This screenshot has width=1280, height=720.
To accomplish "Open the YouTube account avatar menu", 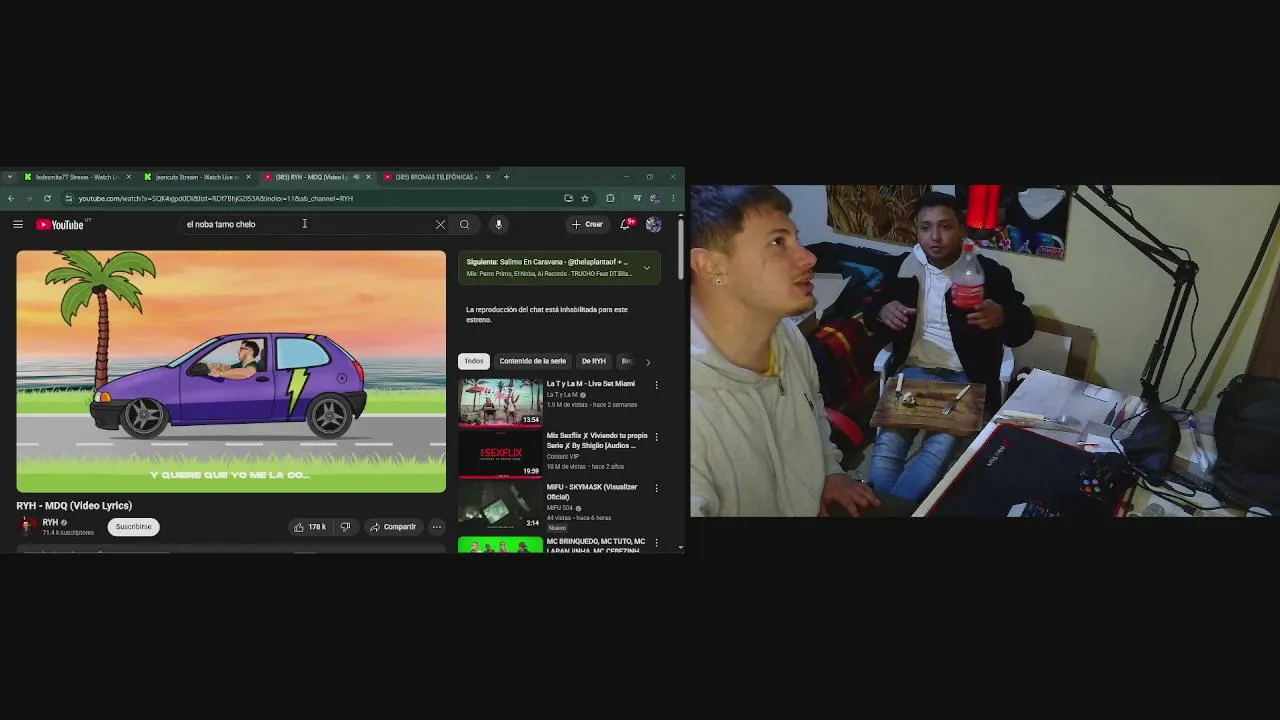I will point(653,224).
